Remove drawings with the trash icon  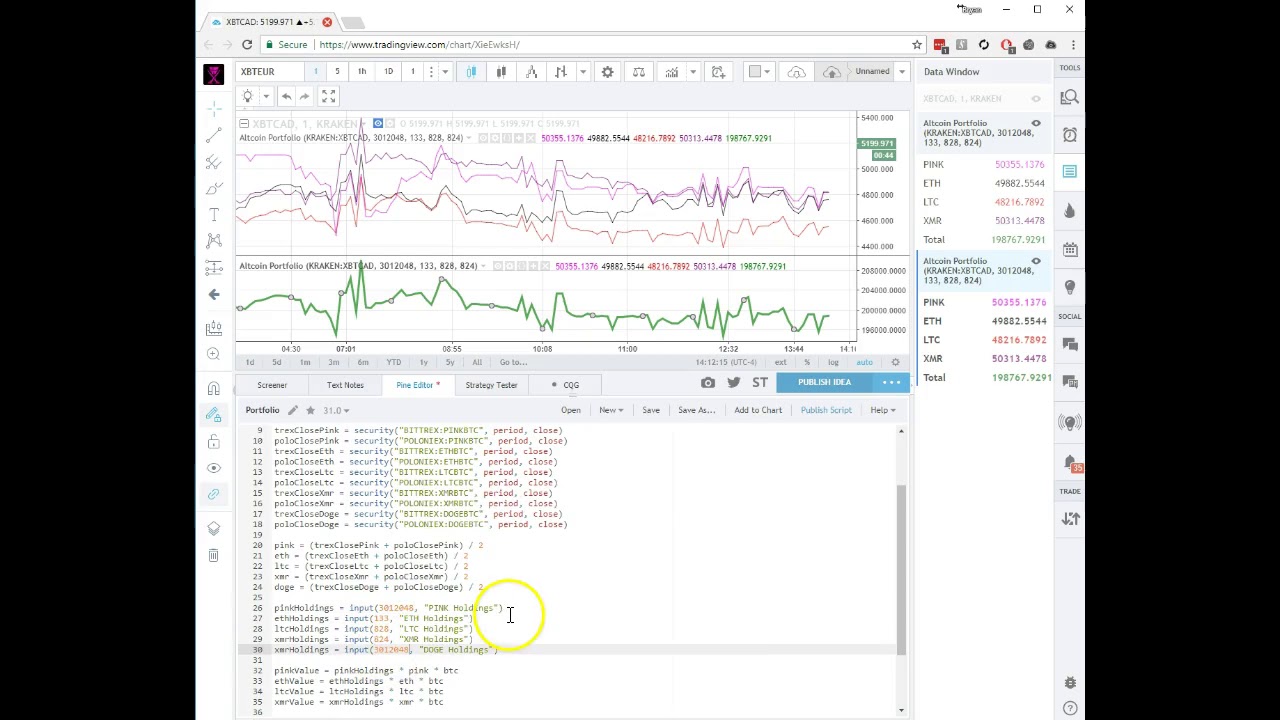tap(214, 555)
